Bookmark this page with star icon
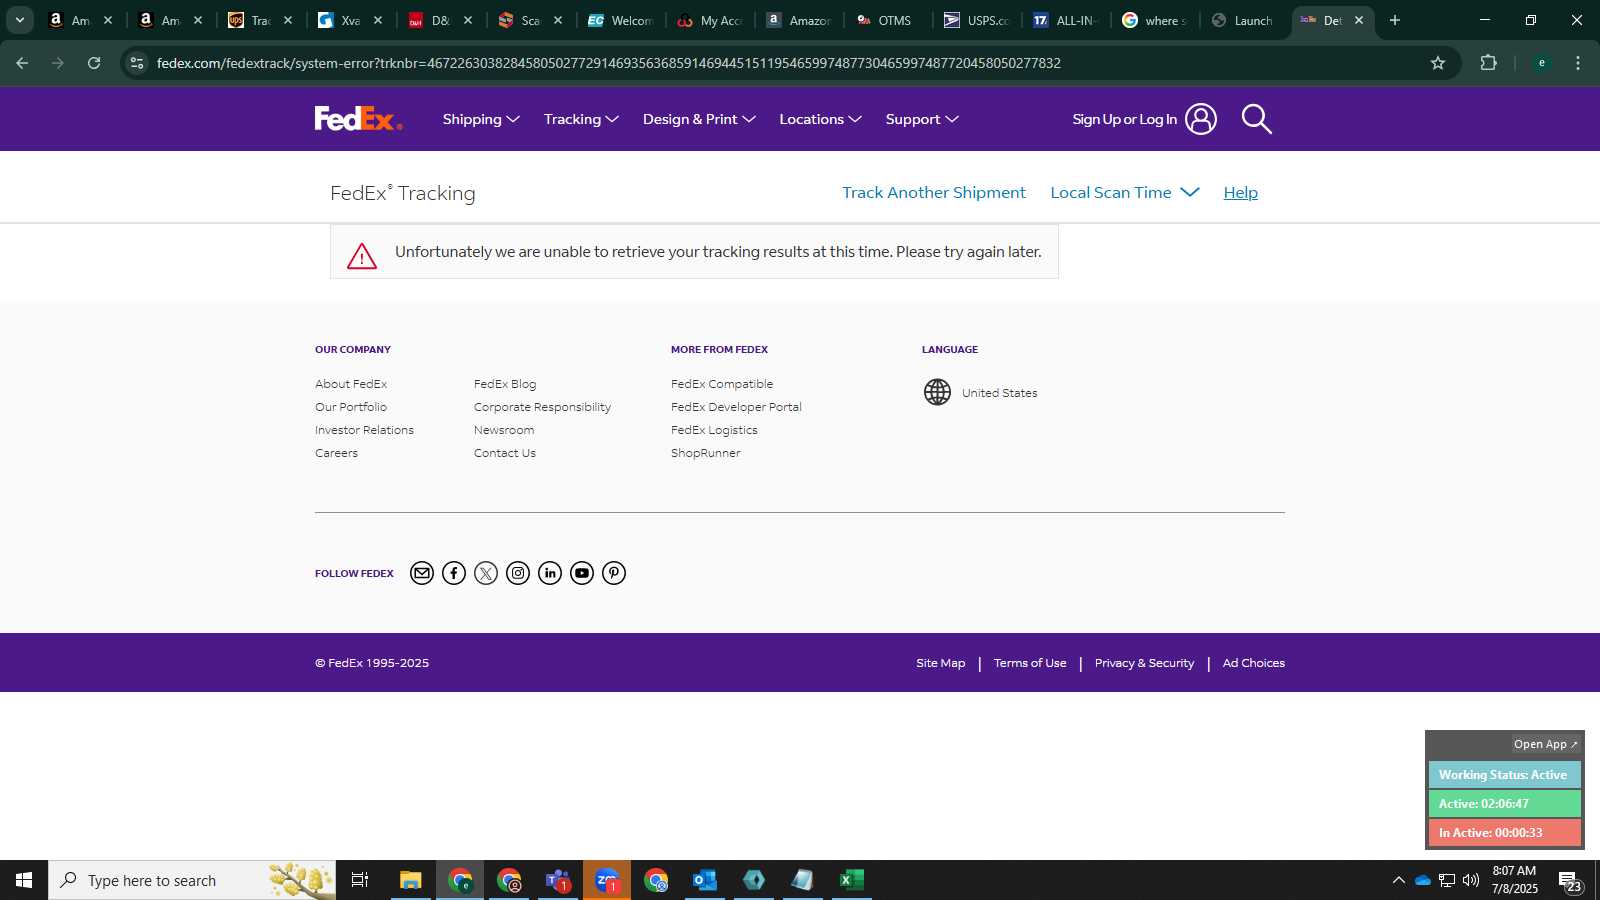This screenshot has width=1600, height=900. click(x=1438, y=63)
